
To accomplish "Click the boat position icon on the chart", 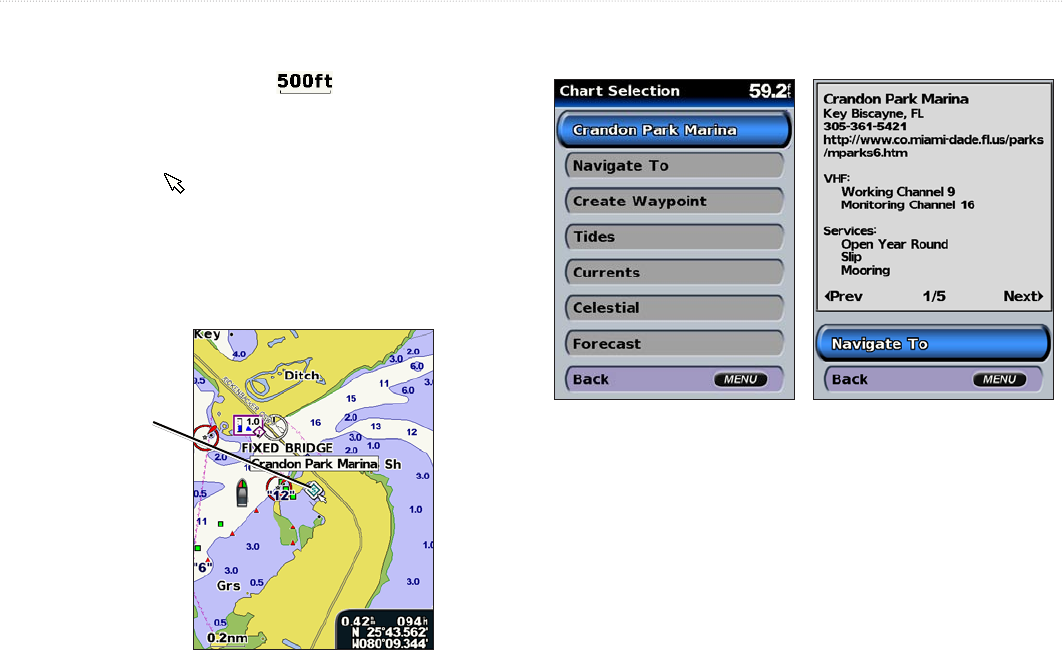I will point(242,493).
